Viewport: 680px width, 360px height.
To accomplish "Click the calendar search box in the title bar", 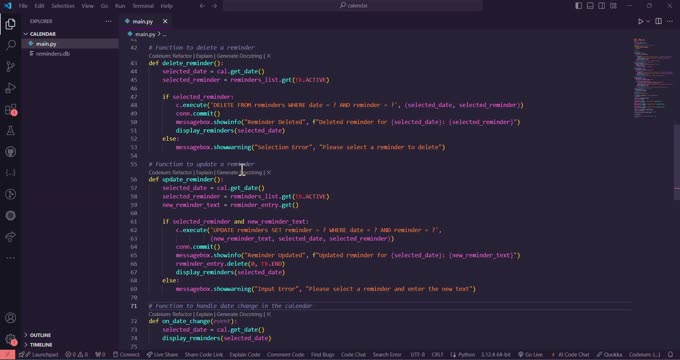I will pos(353,6).
